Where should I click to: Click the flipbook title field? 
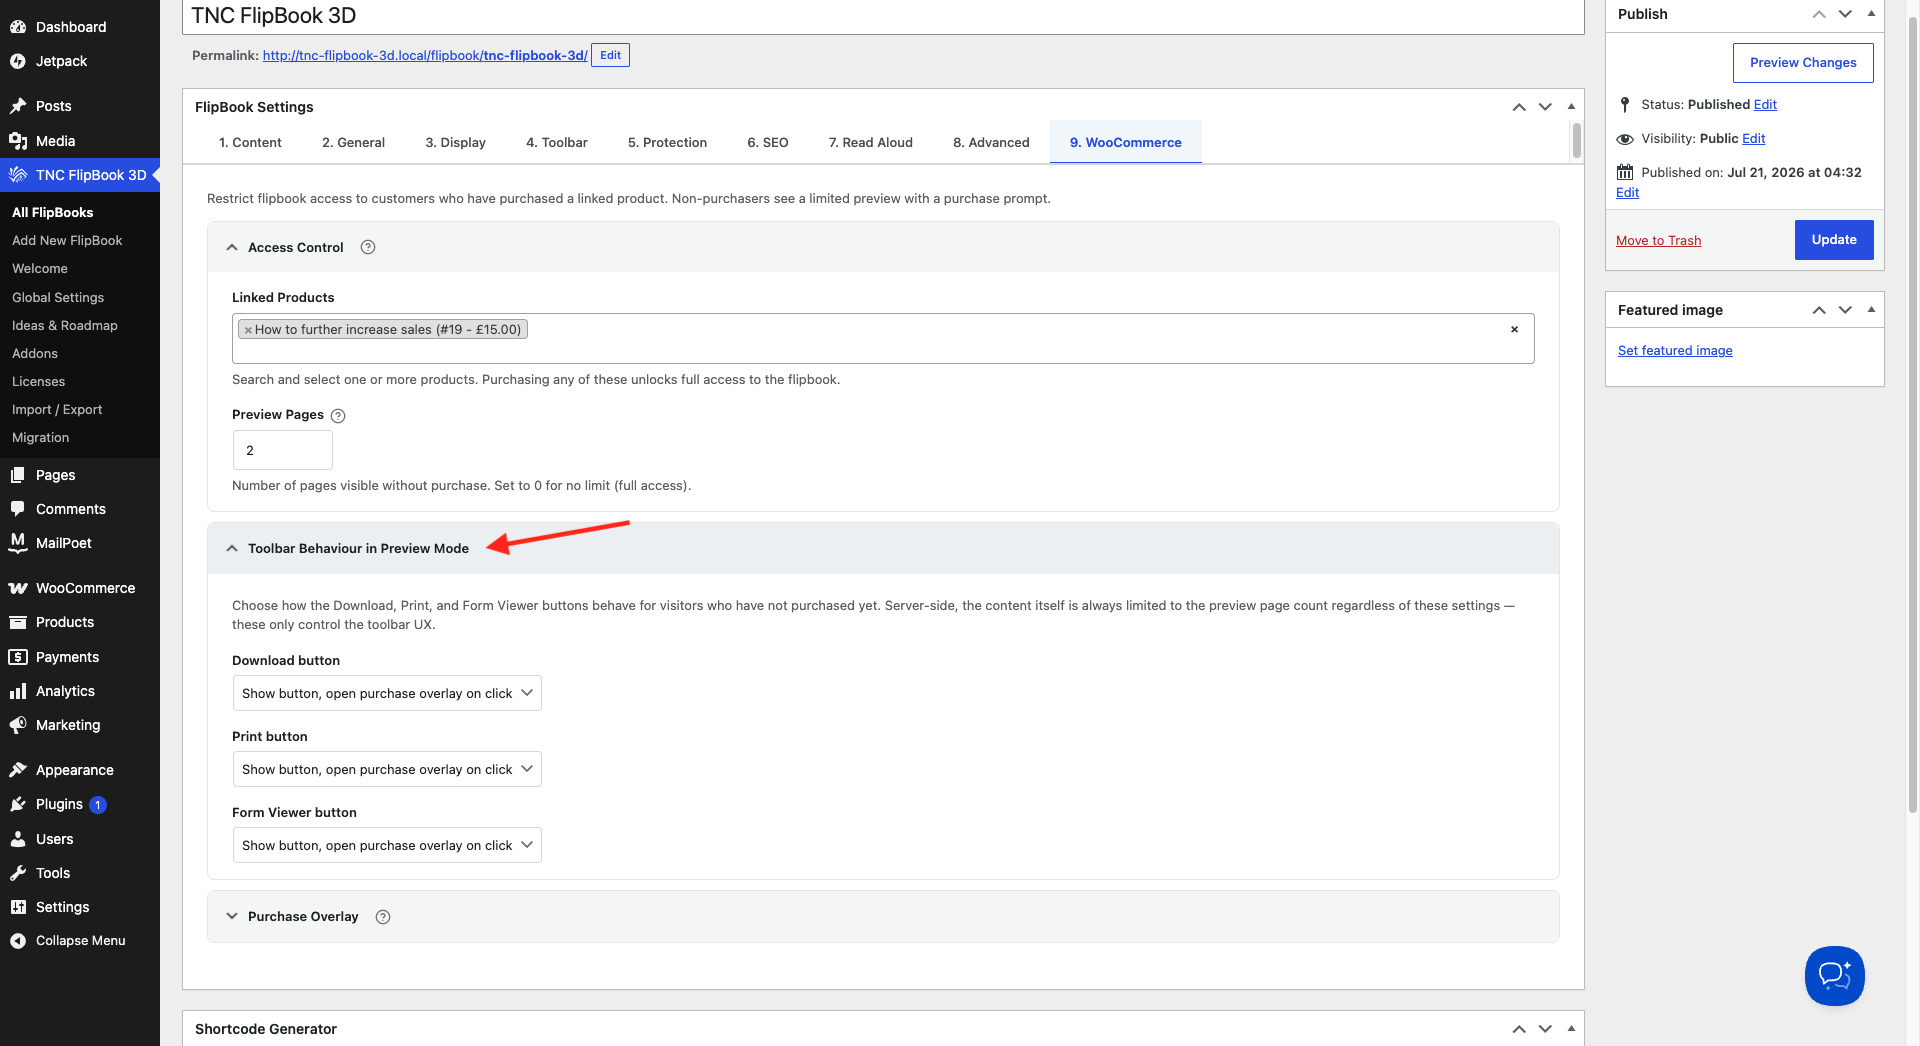[x=883, y=16]
